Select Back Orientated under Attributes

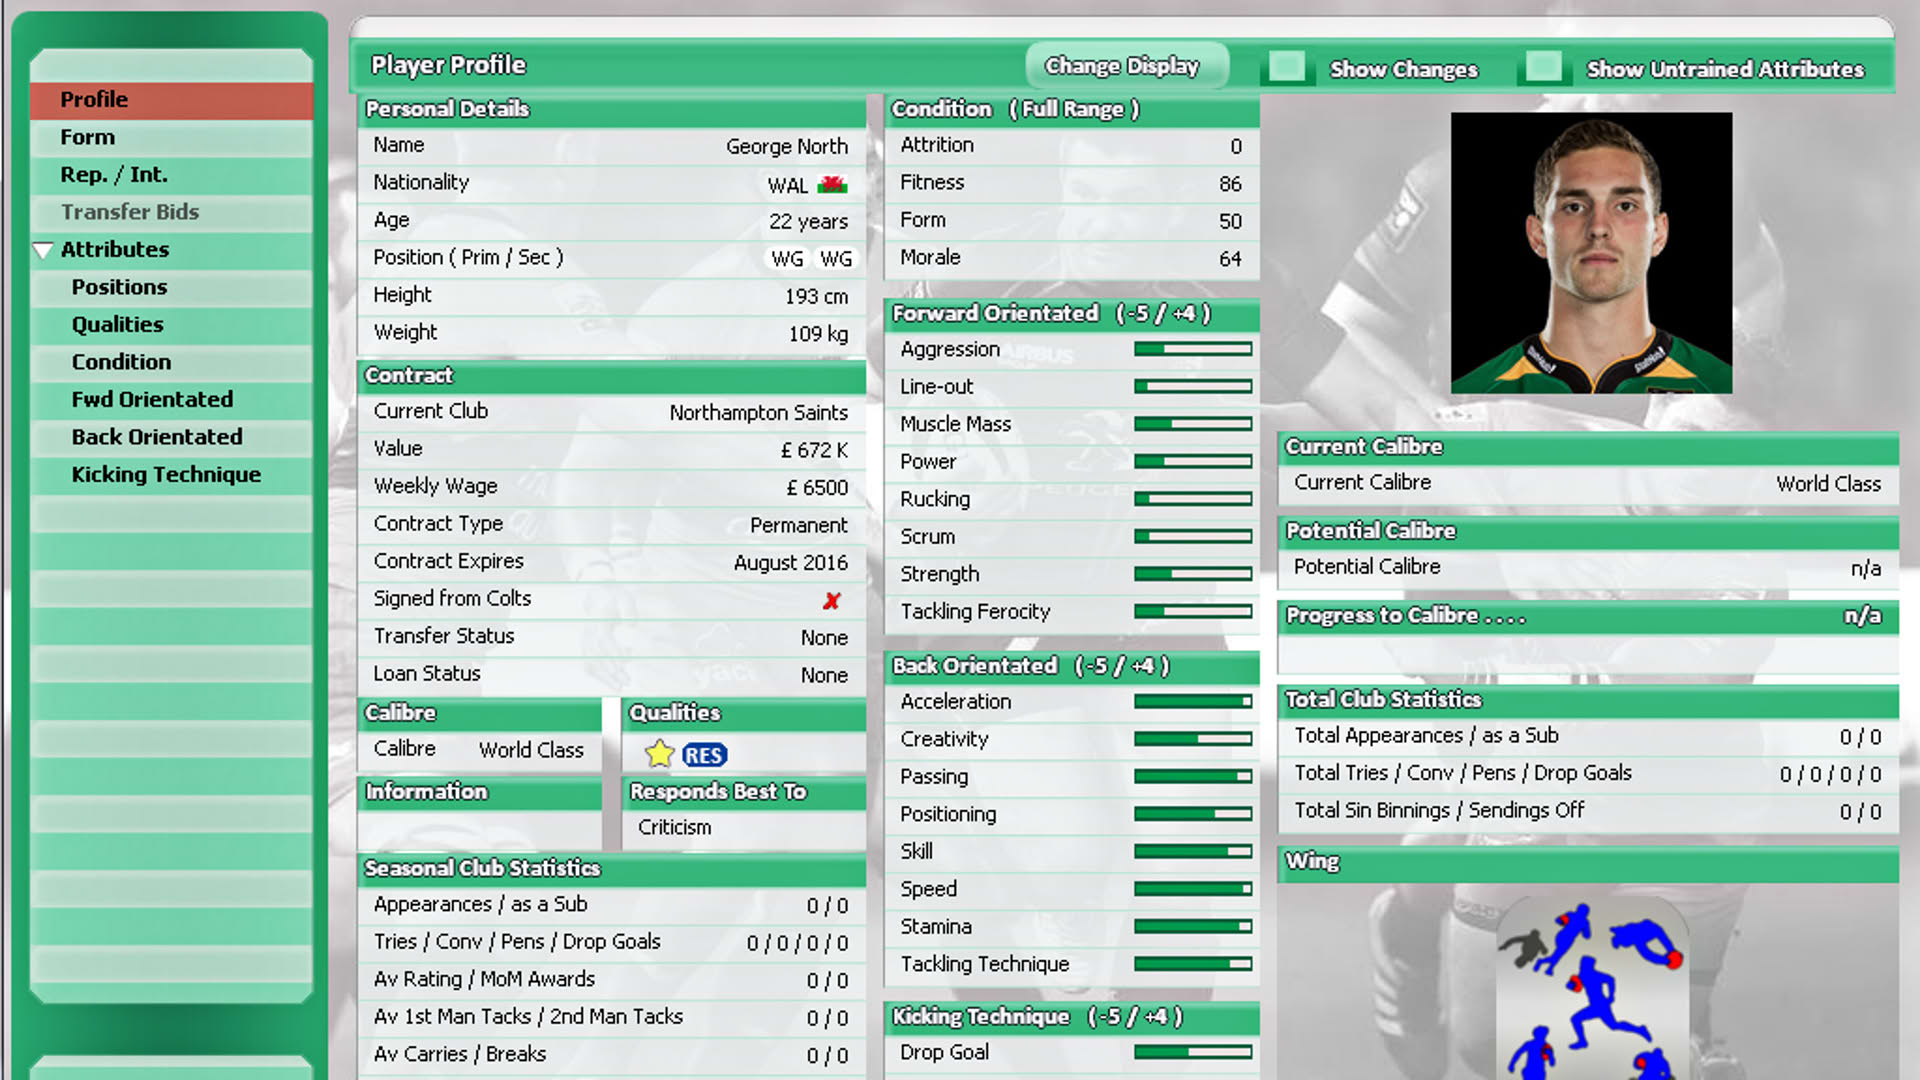tap(171, 437)
